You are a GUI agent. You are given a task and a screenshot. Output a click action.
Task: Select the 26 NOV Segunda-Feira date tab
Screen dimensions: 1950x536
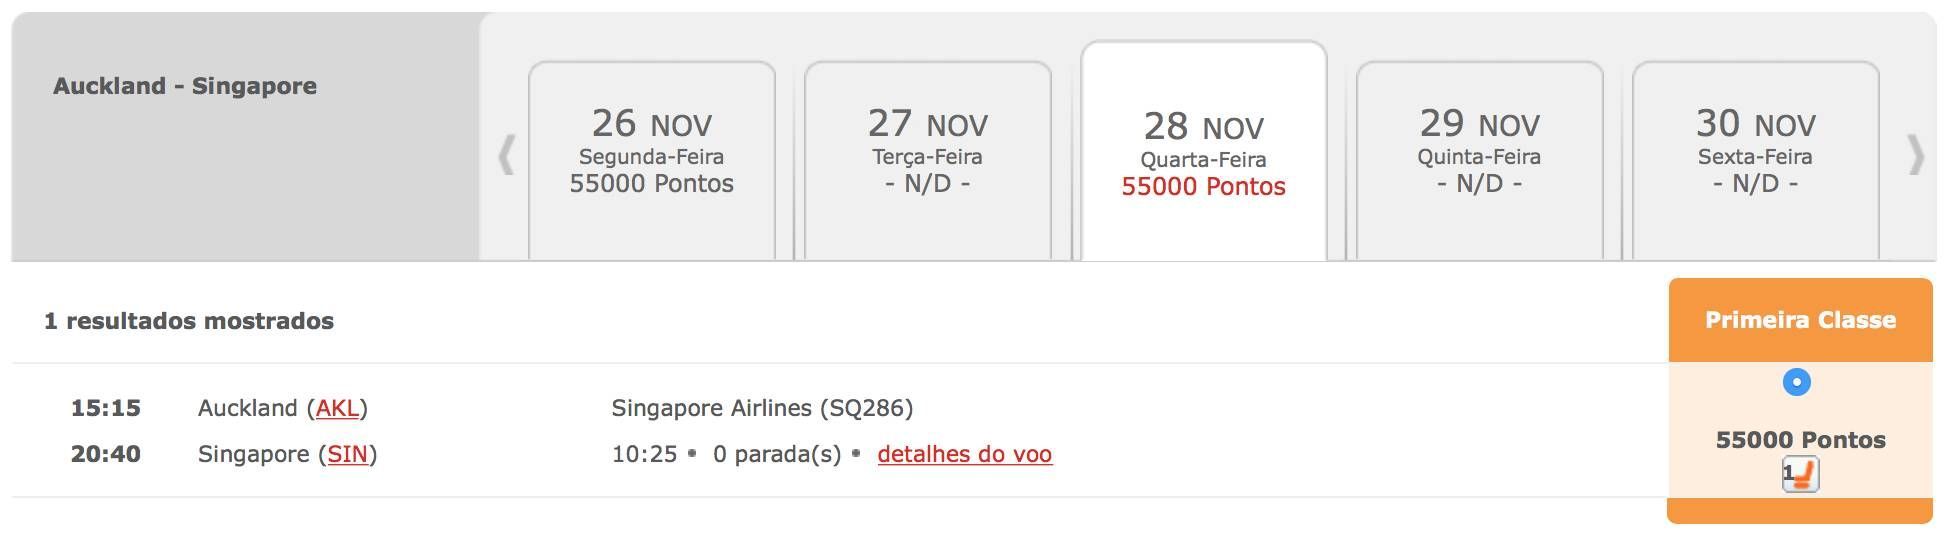point(652,161)
